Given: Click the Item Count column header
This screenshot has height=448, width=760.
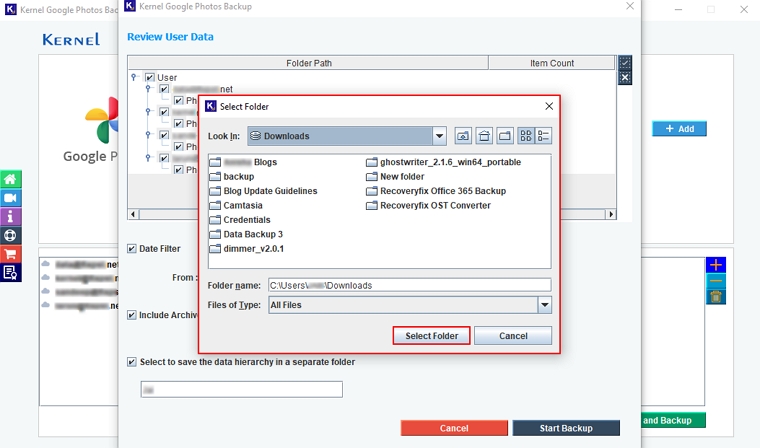Looking at the screenshot, I should [x=552, y=63].
